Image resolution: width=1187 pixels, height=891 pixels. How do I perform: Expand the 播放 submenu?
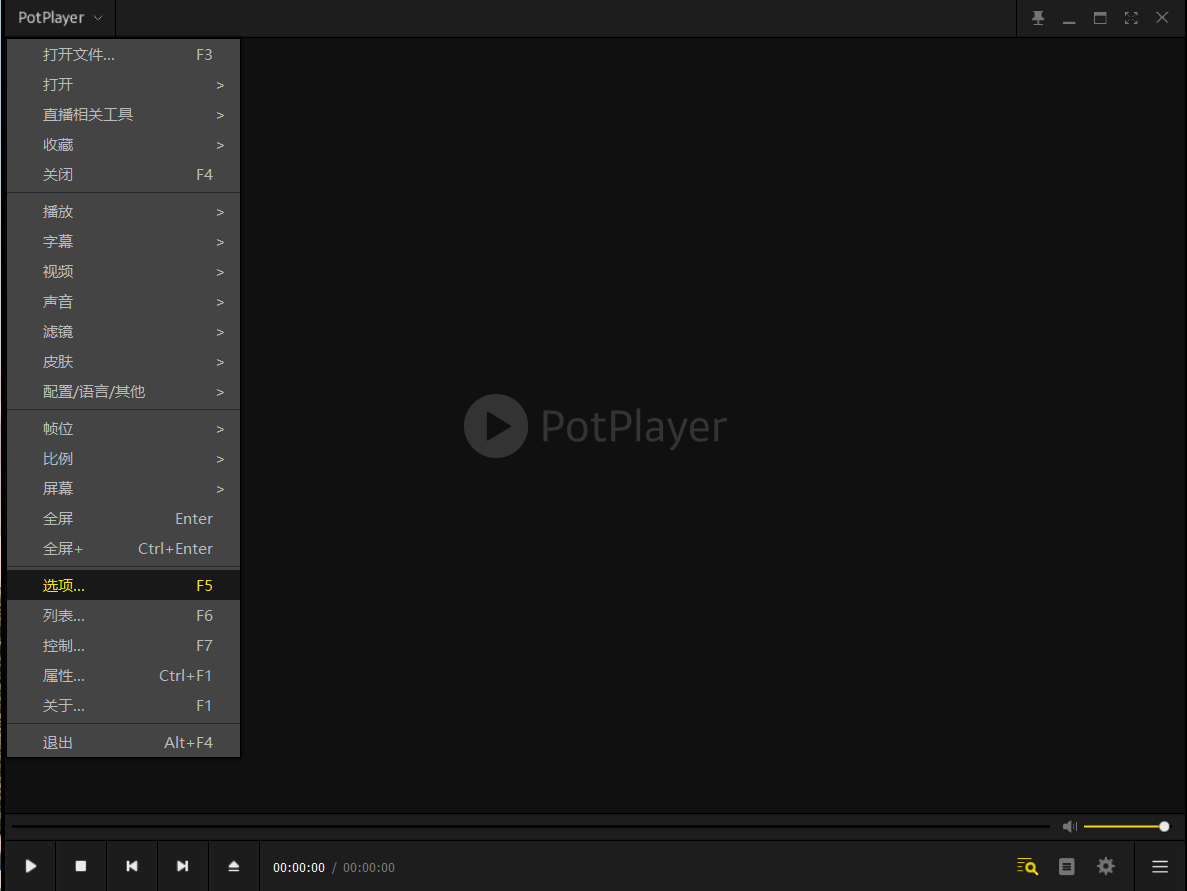pos(123,212)
